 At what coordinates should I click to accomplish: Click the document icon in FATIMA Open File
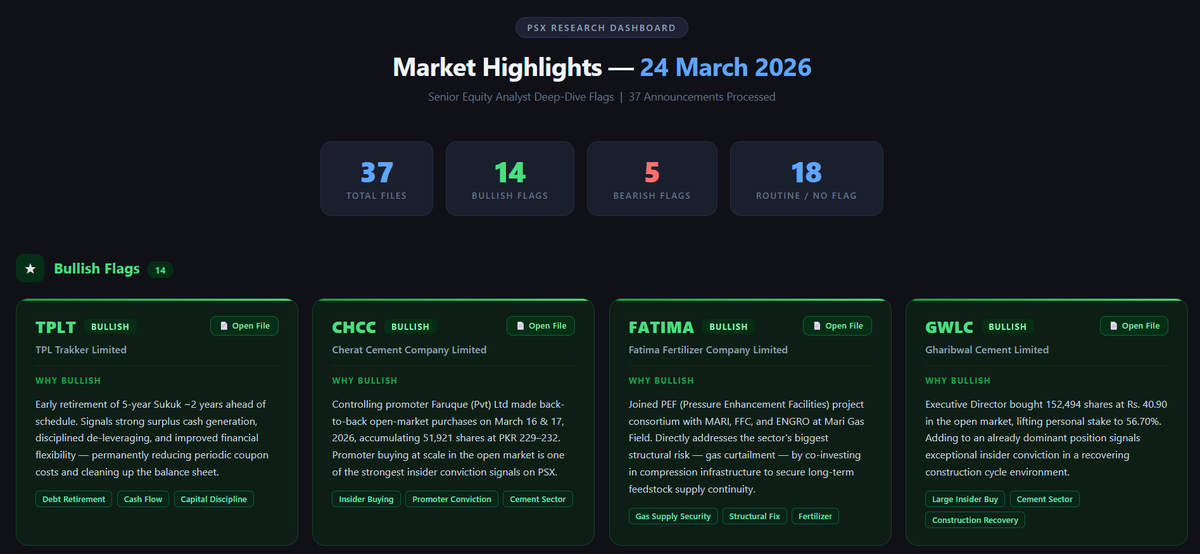(x=815, y=326)
